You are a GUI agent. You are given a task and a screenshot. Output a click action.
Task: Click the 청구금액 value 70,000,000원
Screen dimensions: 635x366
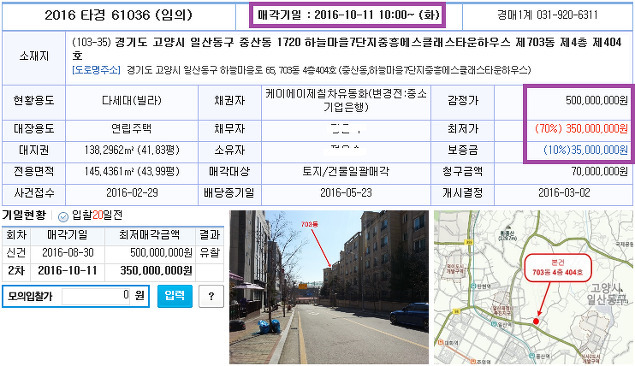600,171
